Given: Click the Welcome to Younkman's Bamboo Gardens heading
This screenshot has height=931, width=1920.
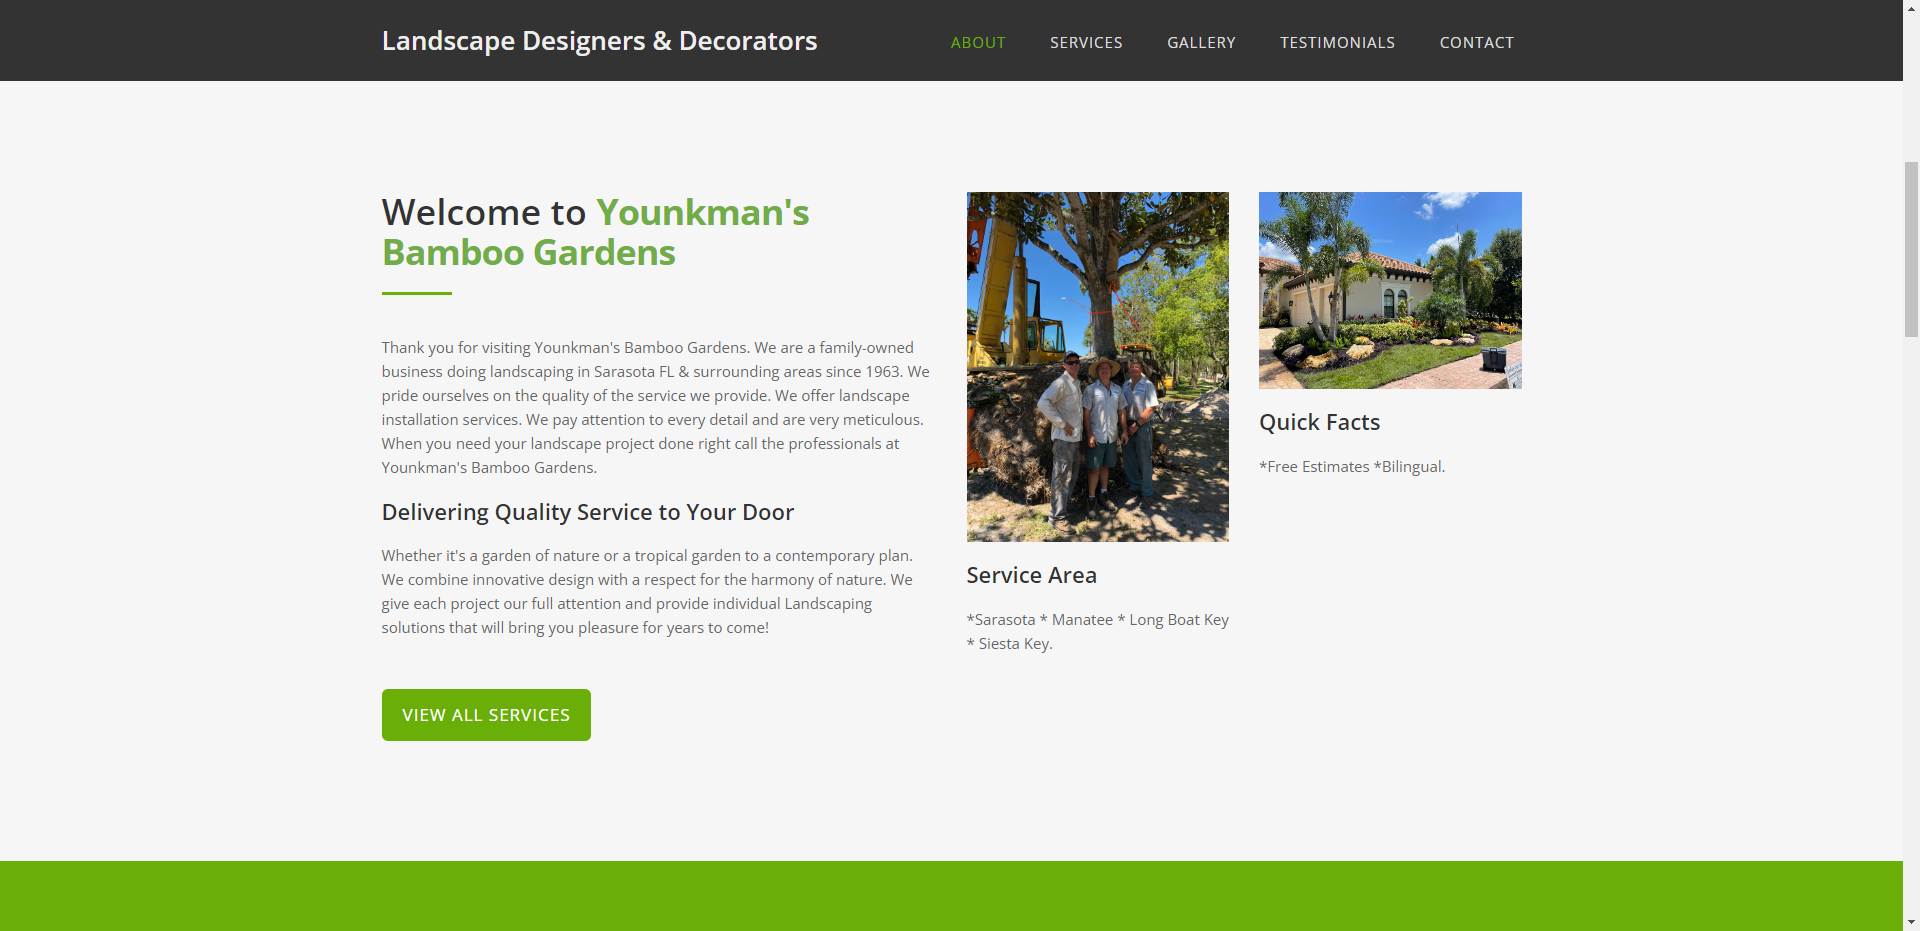Looking at the screenshot, I should pyautogui.click(x=595, y=232).
